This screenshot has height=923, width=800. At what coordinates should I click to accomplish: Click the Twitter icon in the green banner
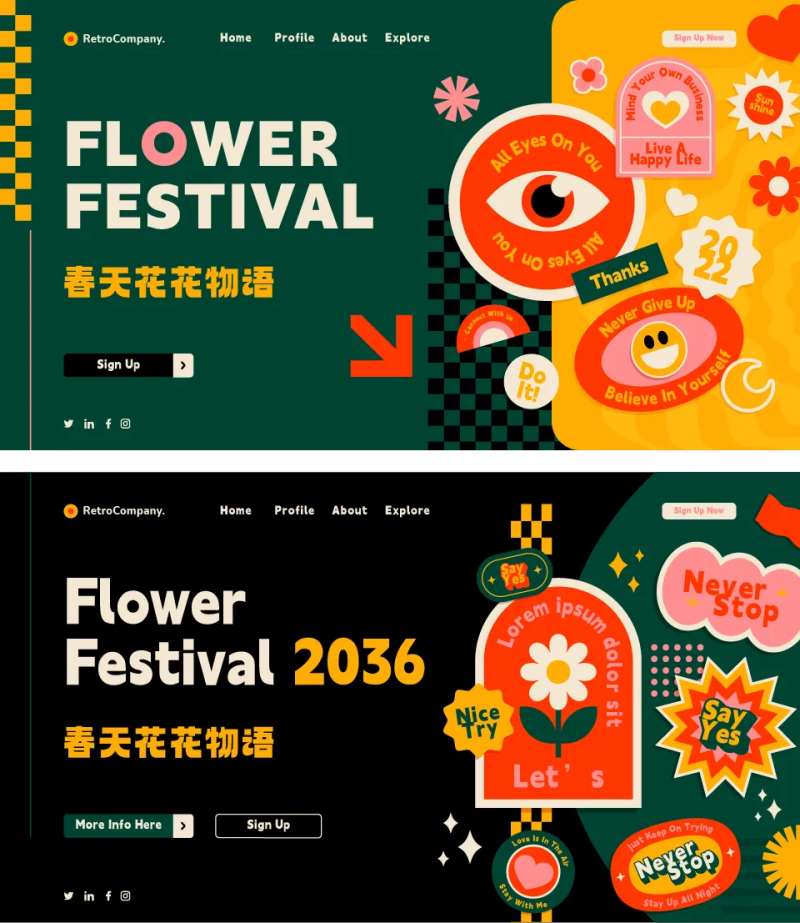69,423
